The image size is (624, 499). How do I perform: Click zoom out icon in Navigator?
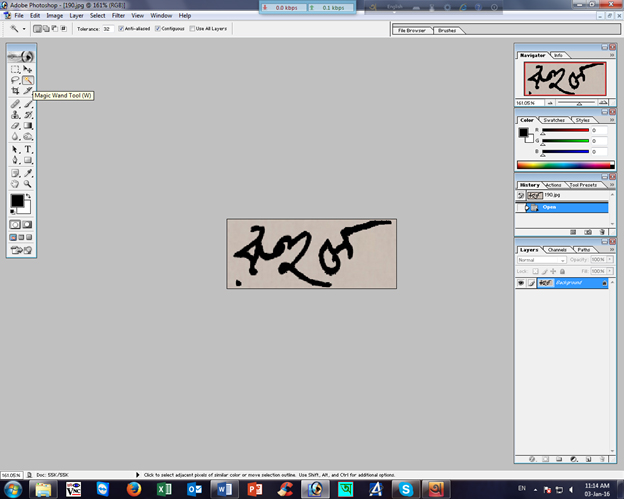(550, 103)
